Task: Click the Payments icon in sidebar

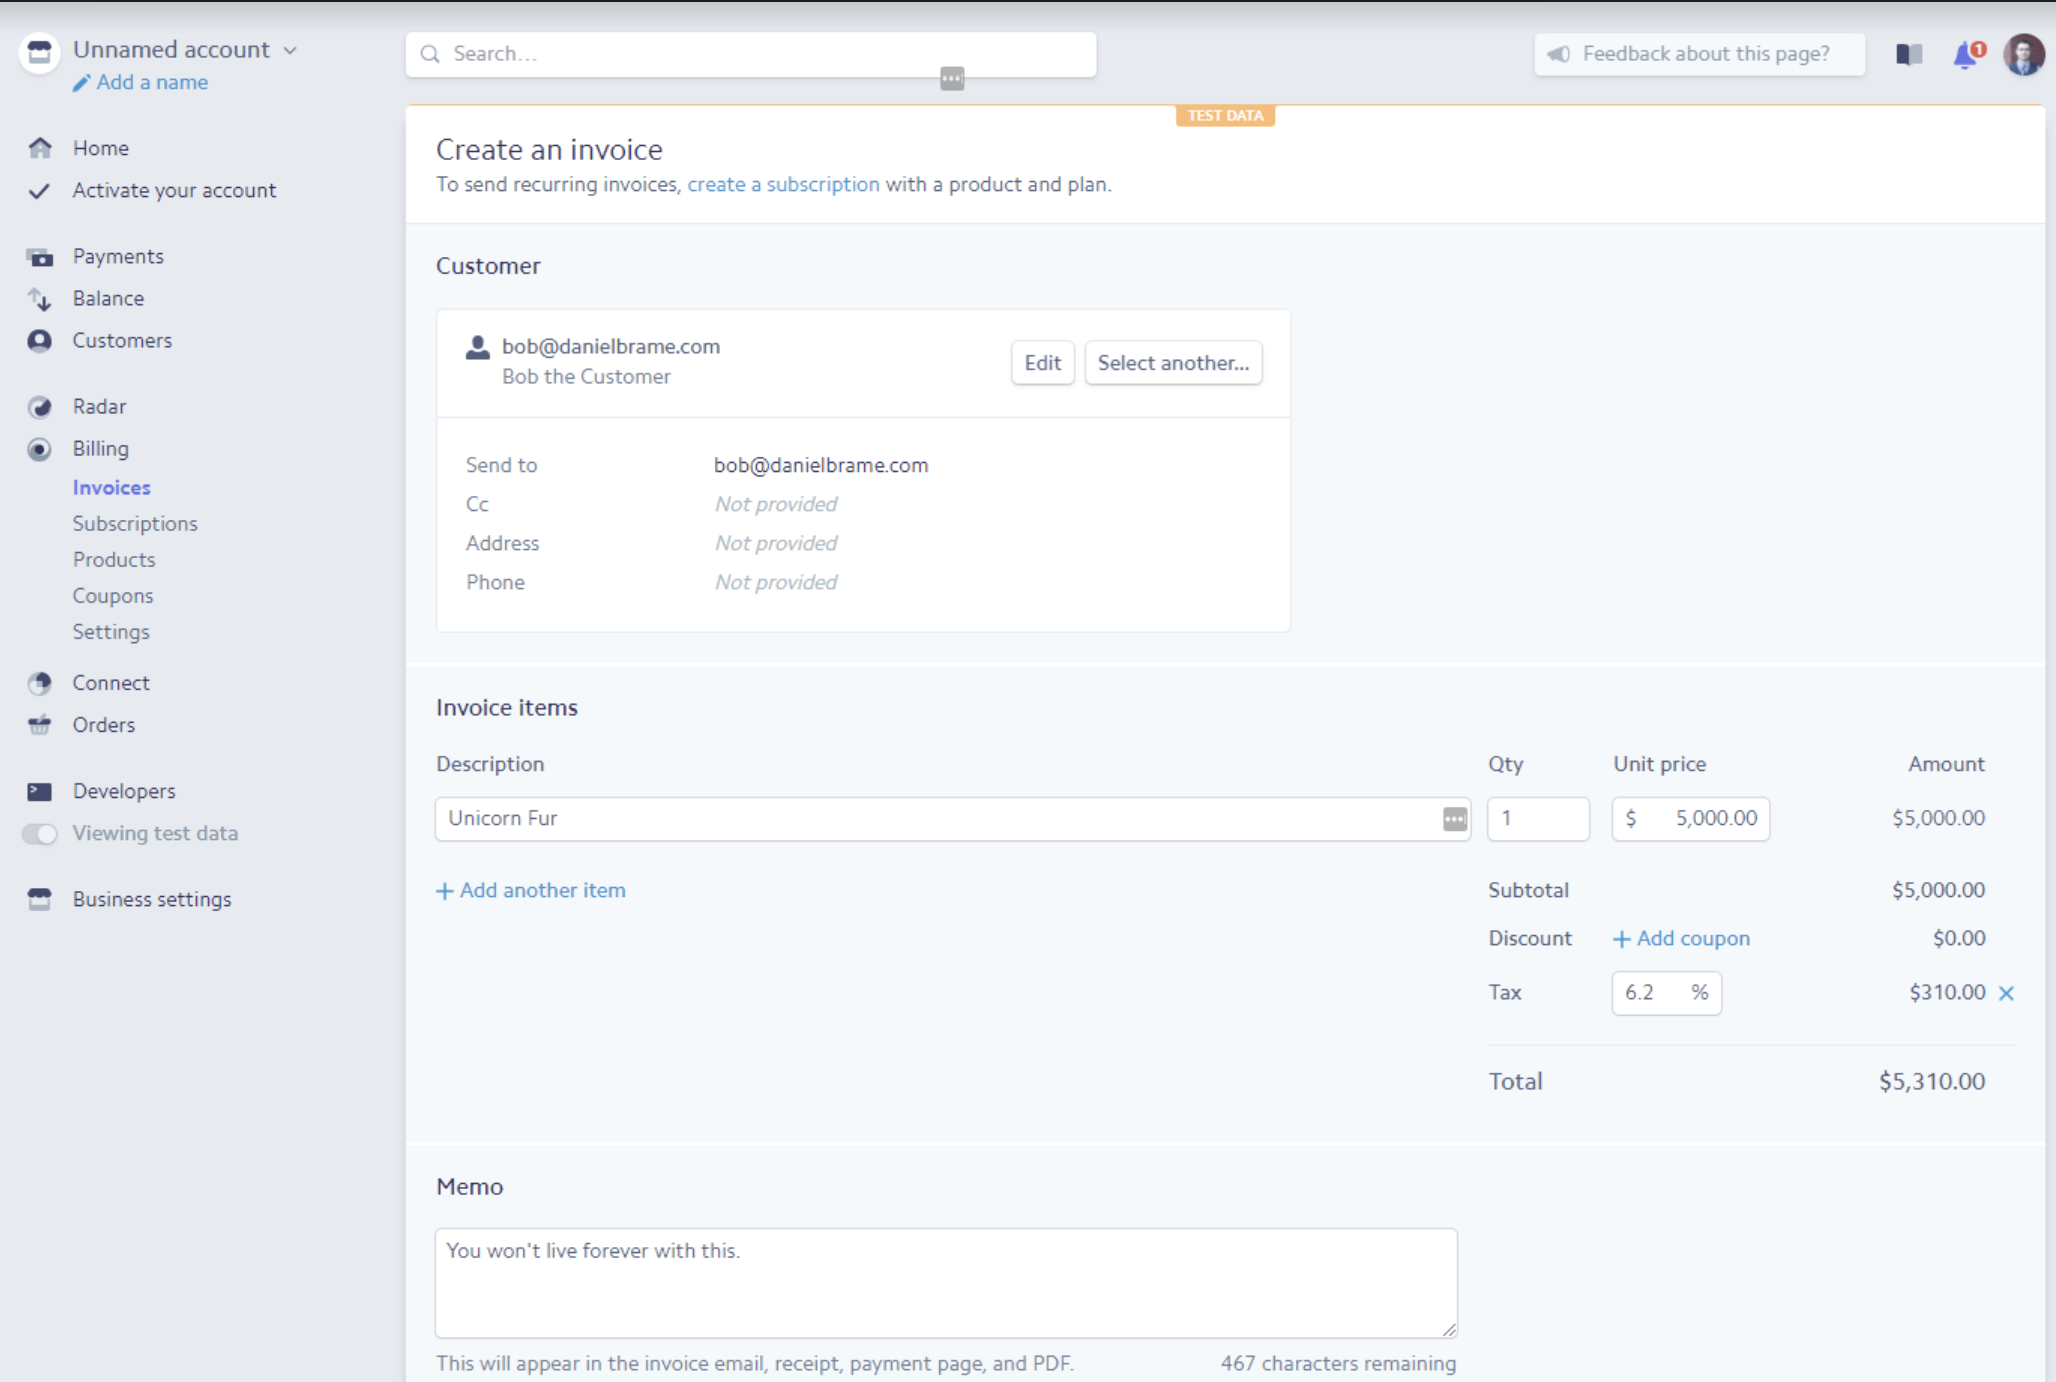Action: point(40,256)
